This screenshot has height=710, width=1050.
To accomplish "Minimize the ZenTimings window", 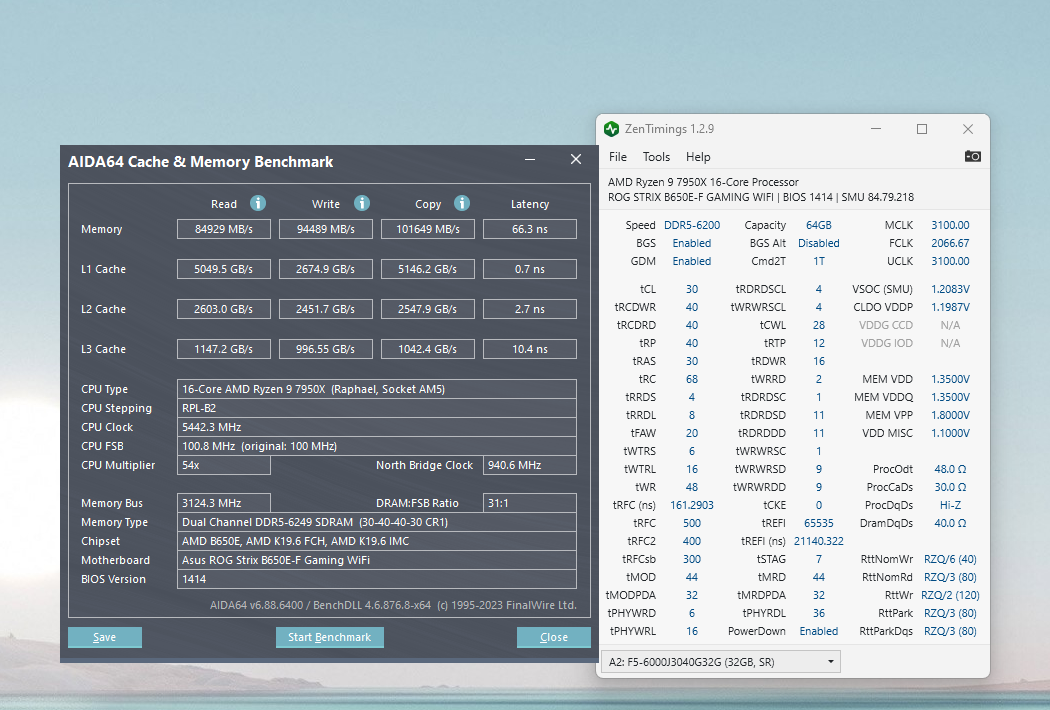I will click(876, 129).
